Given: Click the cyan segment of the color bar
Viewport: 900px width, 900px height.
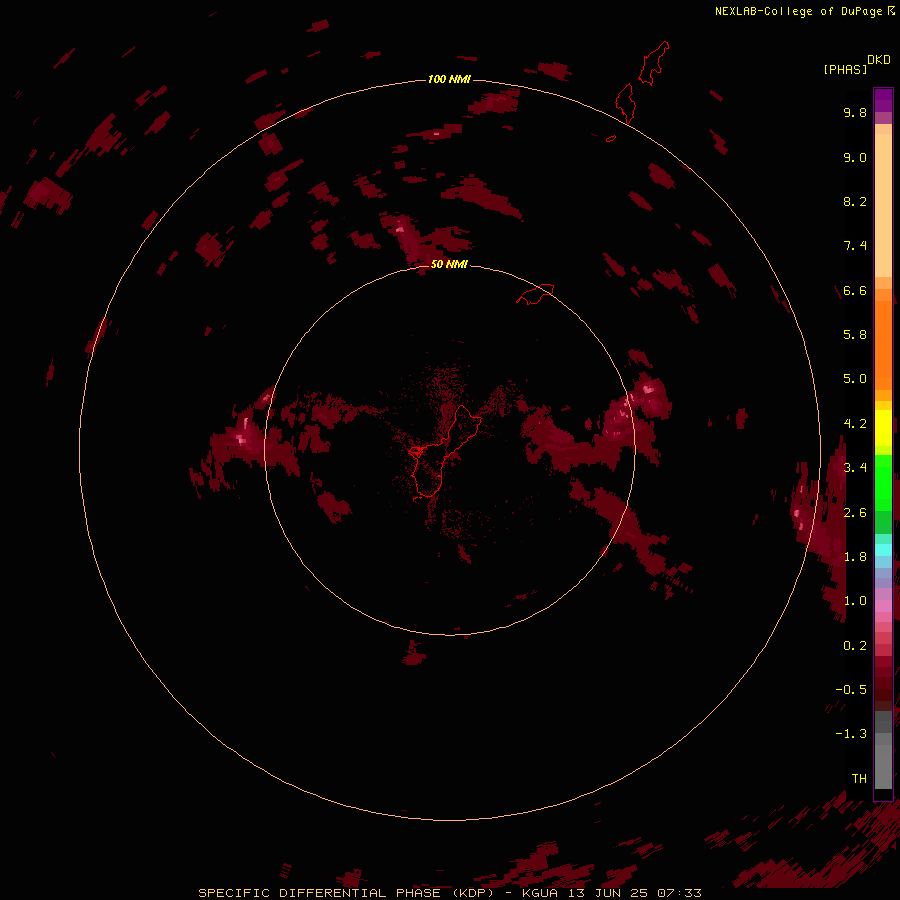Looking at the screenshot, I should click(x=883, y=549).
